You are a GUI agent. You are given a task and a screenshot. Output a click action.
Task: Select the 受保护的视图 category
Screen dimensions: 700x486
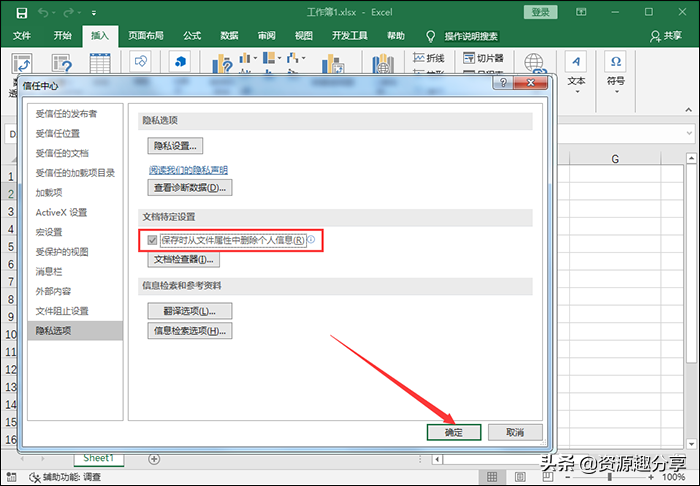pos(75,252)
